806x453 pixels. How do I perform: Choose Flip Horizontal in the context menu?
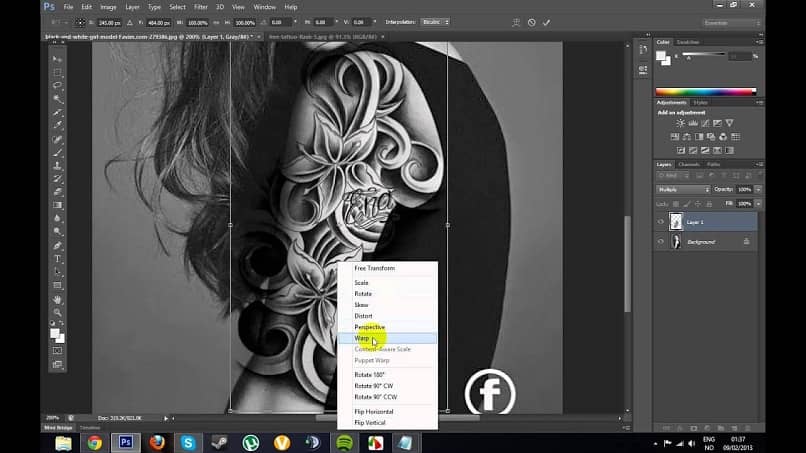373,411
